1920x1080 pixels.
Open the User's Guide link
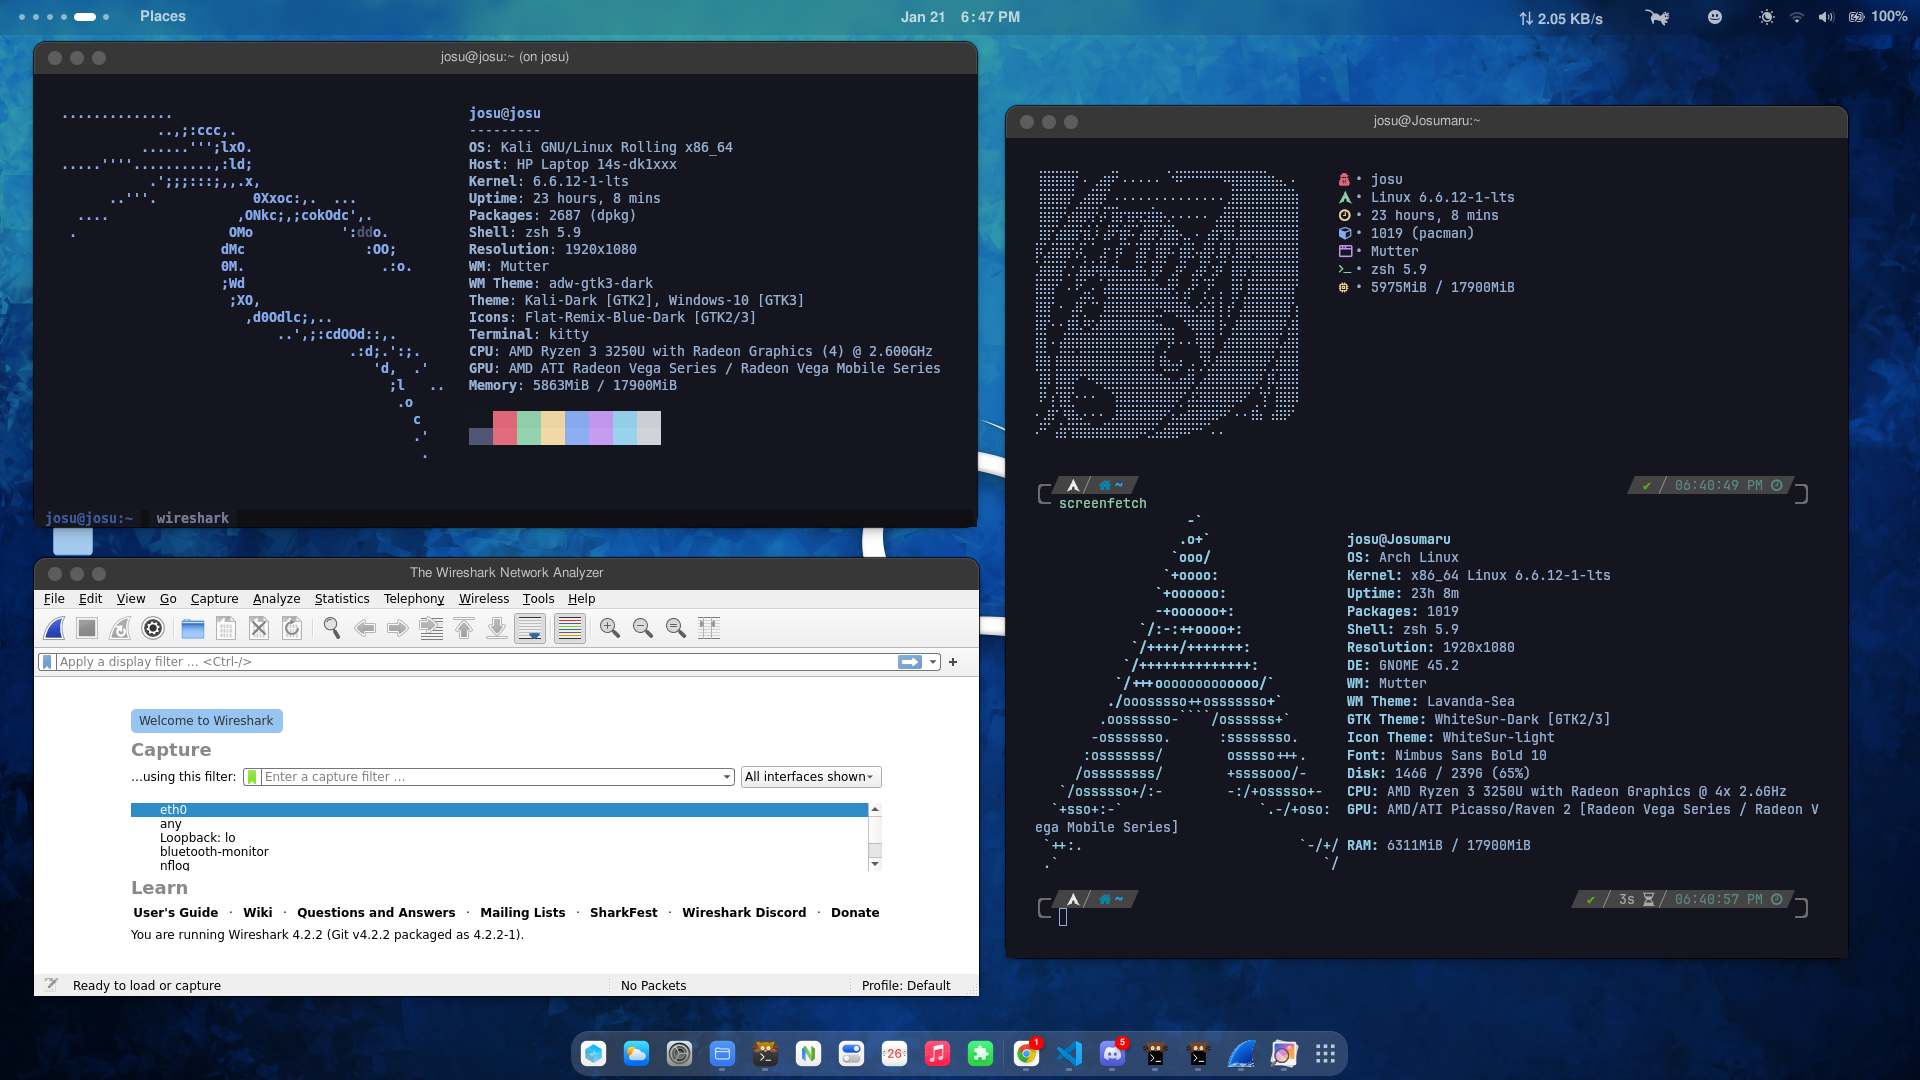coord(175,912)
